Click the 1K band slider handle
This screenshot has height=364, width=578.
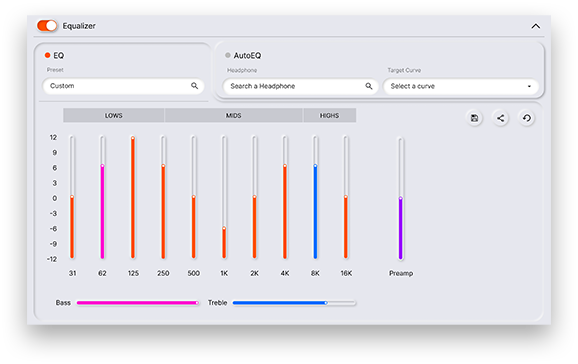pos(224,228)
